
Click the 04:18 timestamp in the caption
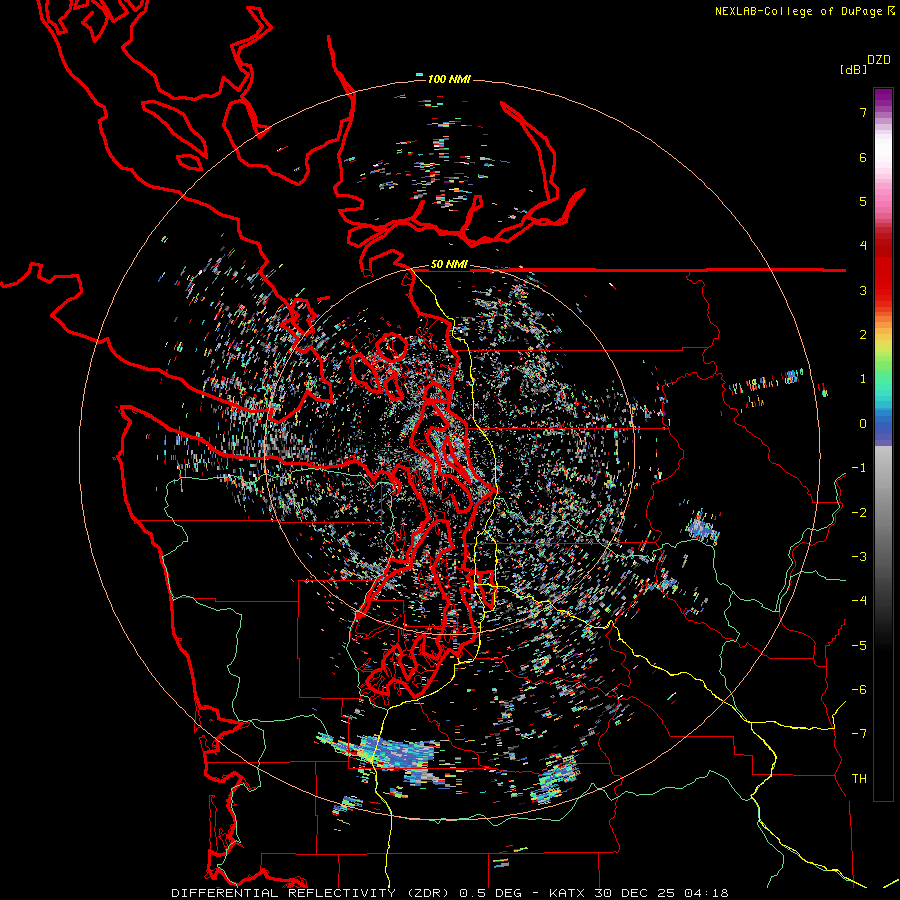click(706, 893)
